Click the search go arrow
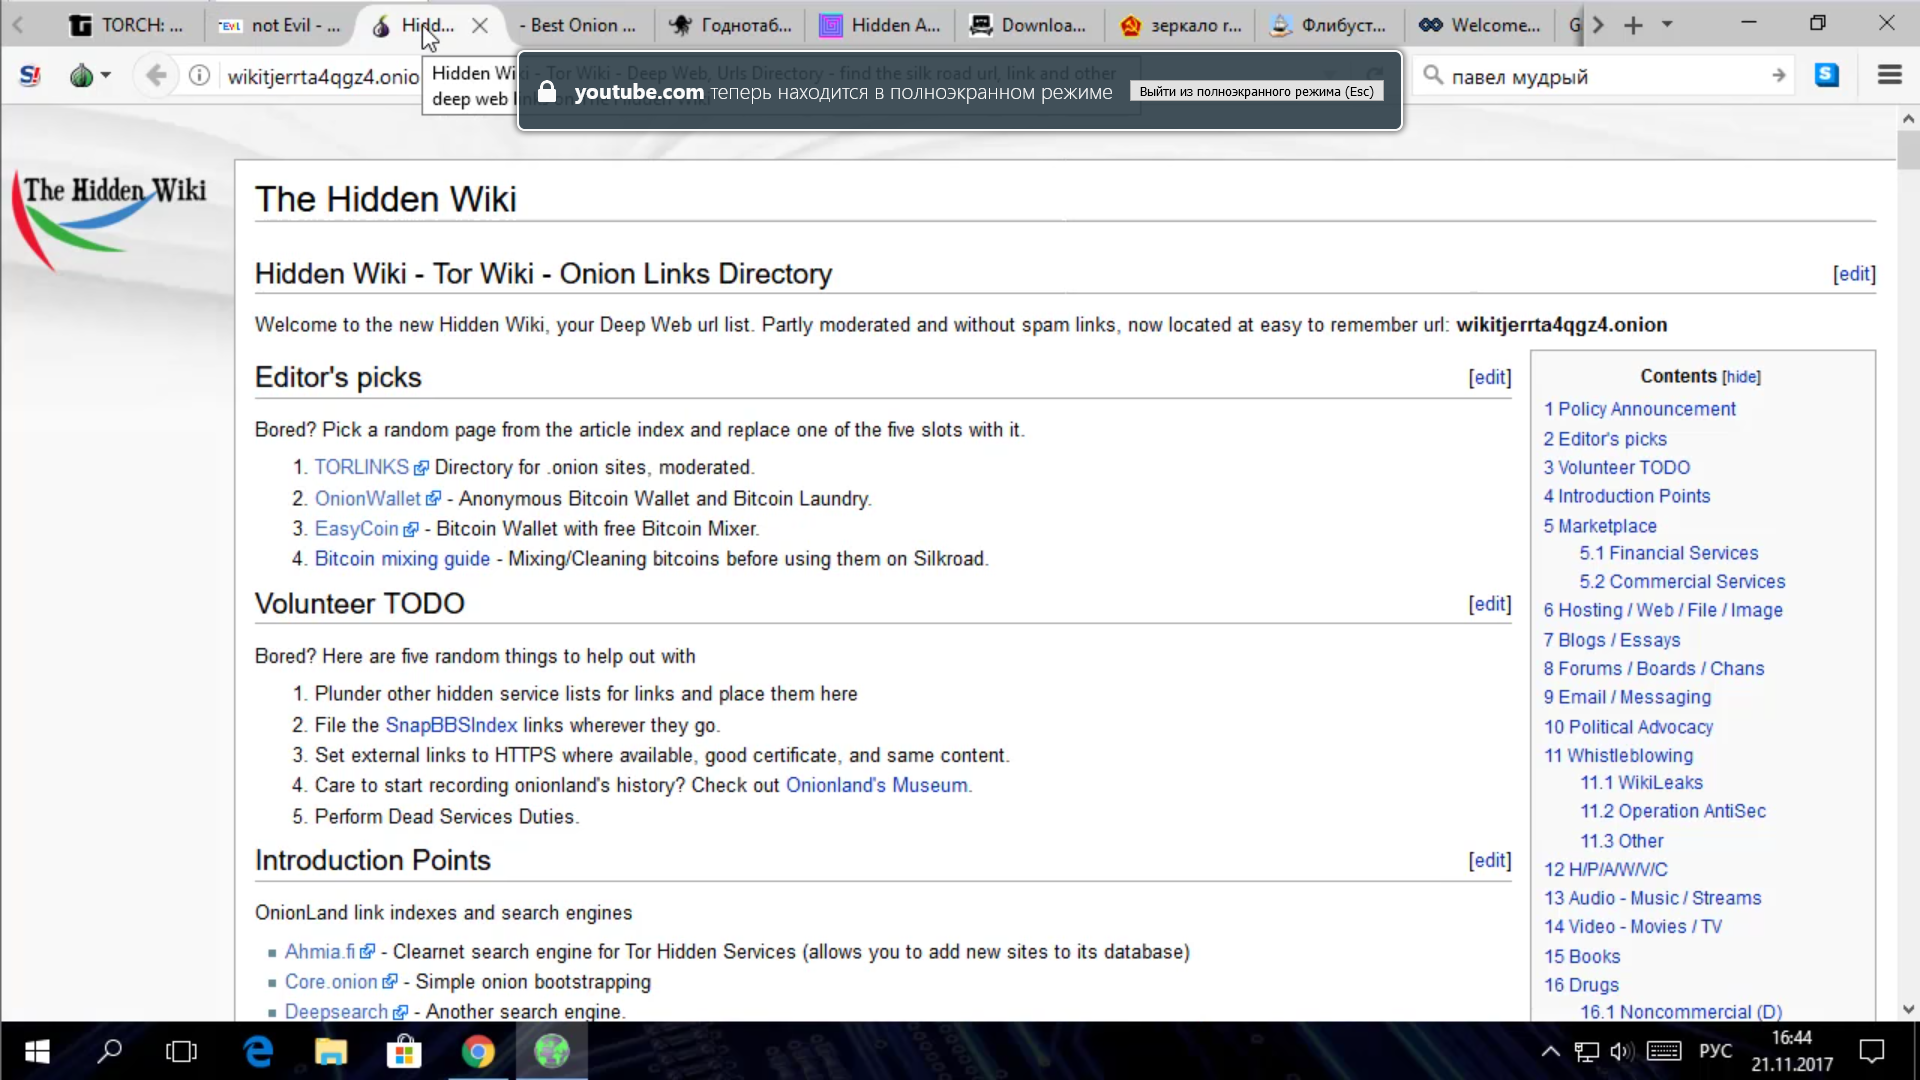The width and height of the screenshot is (1920, 1080). [x=1778, y=76]
